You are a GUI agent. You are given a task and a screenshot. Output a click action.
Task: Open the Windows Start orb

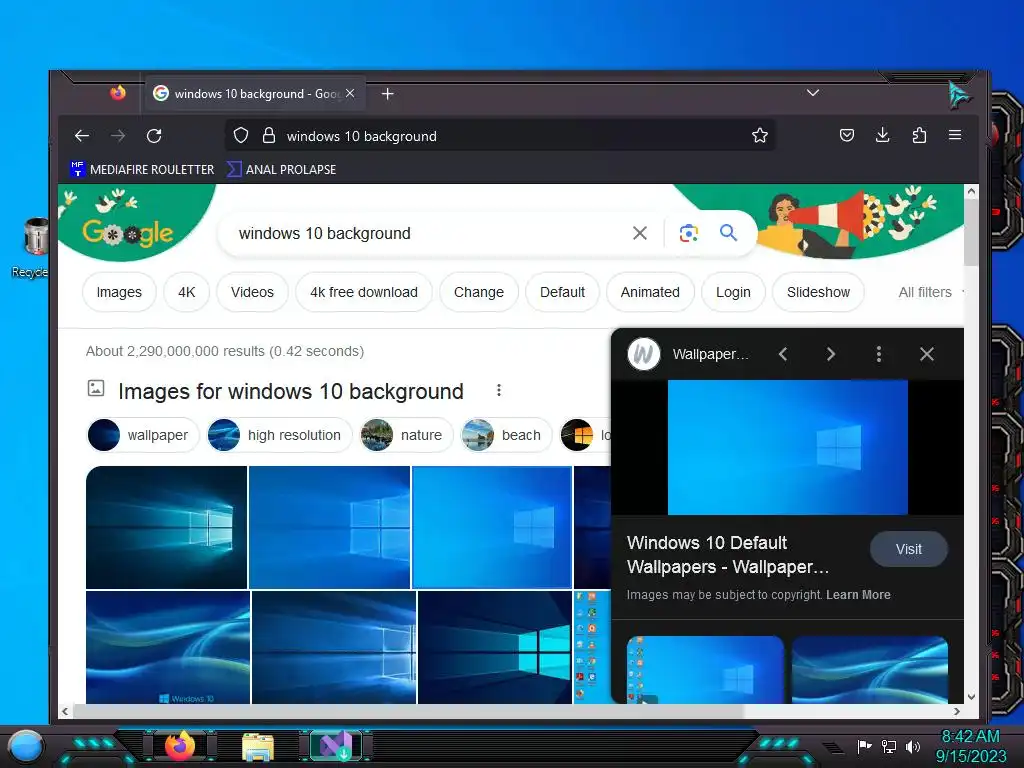(x=25, y=746)
